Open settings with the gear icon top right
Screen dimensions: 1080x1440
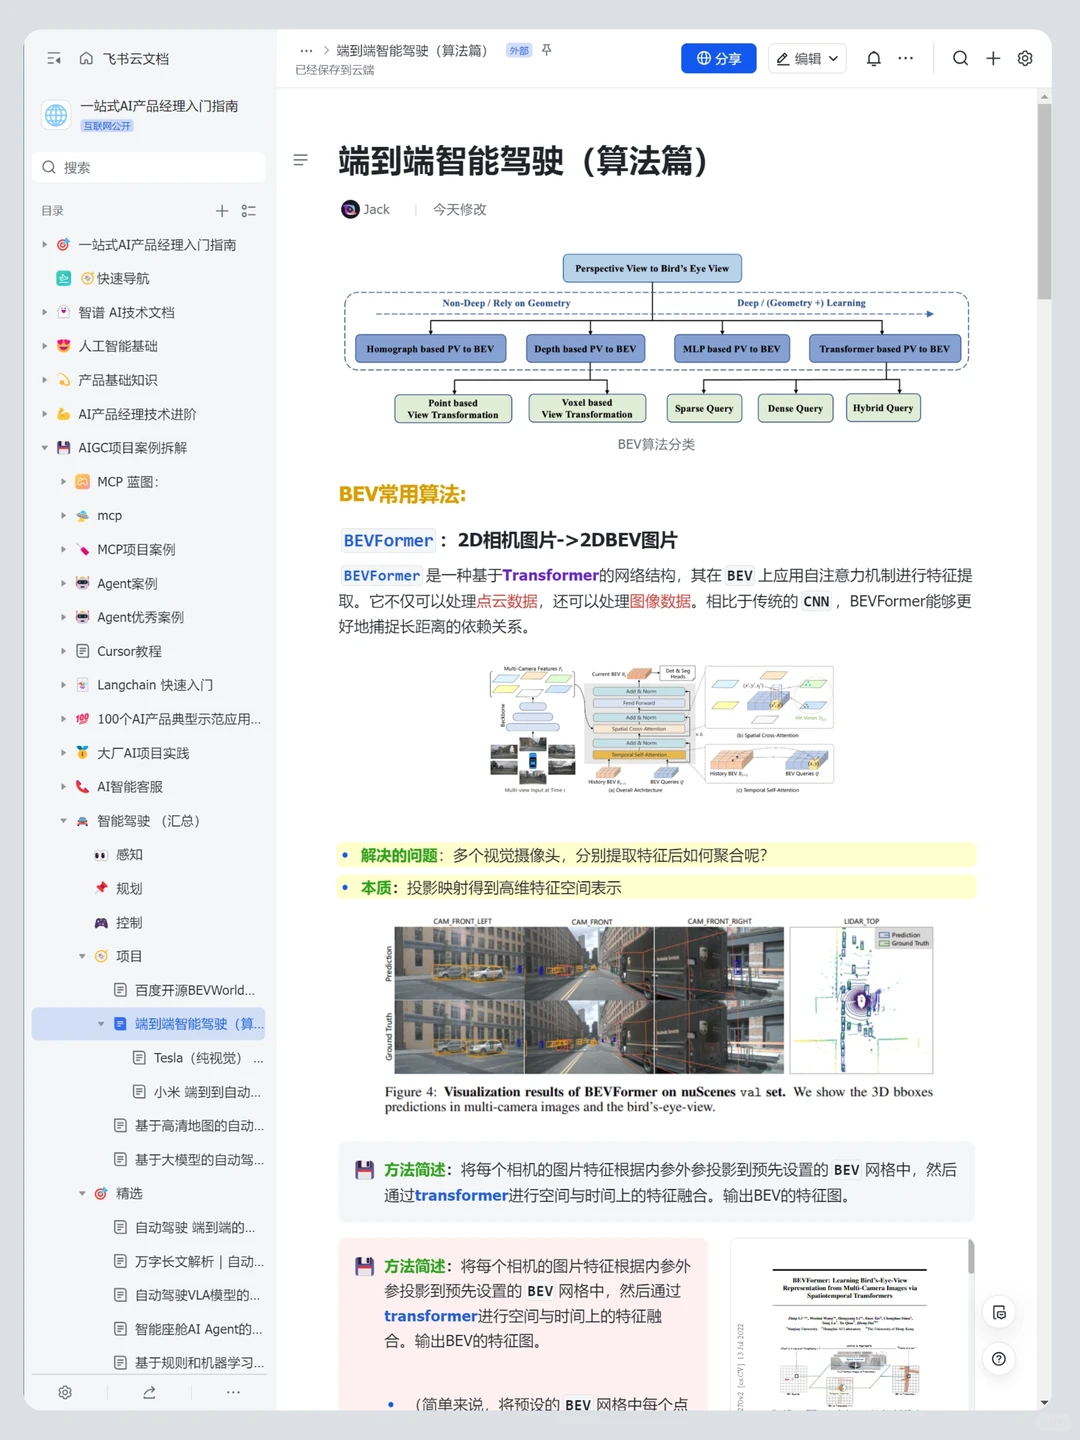(1024, 58)
